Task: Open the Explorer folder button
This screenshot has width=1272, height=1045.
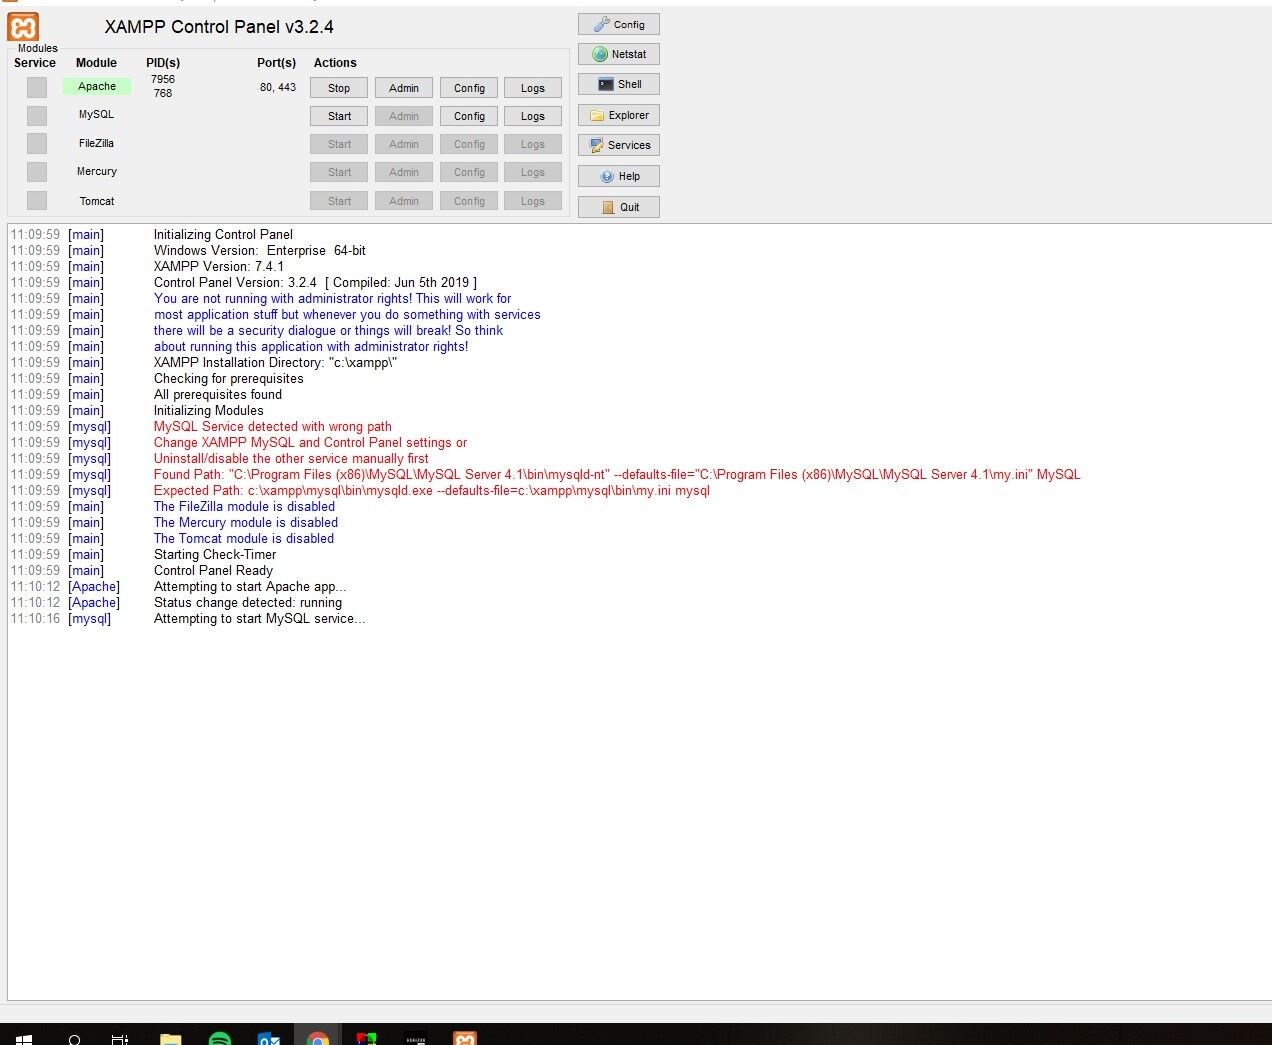Action: click(x=619, y=115)
